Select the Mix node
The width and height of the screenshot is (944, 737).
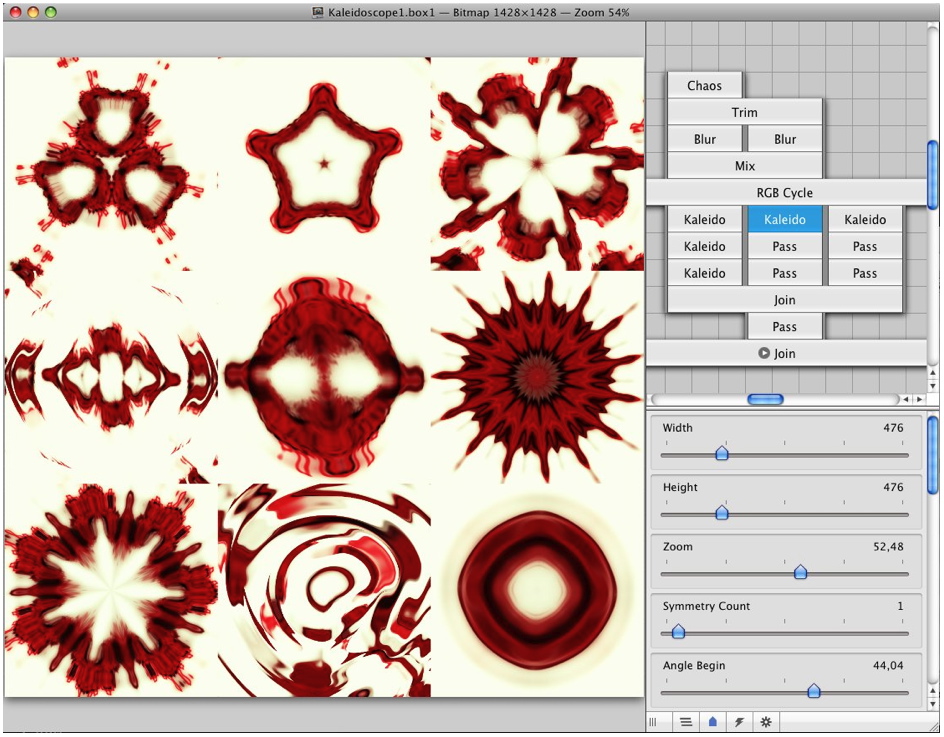[x=745, y=166]
